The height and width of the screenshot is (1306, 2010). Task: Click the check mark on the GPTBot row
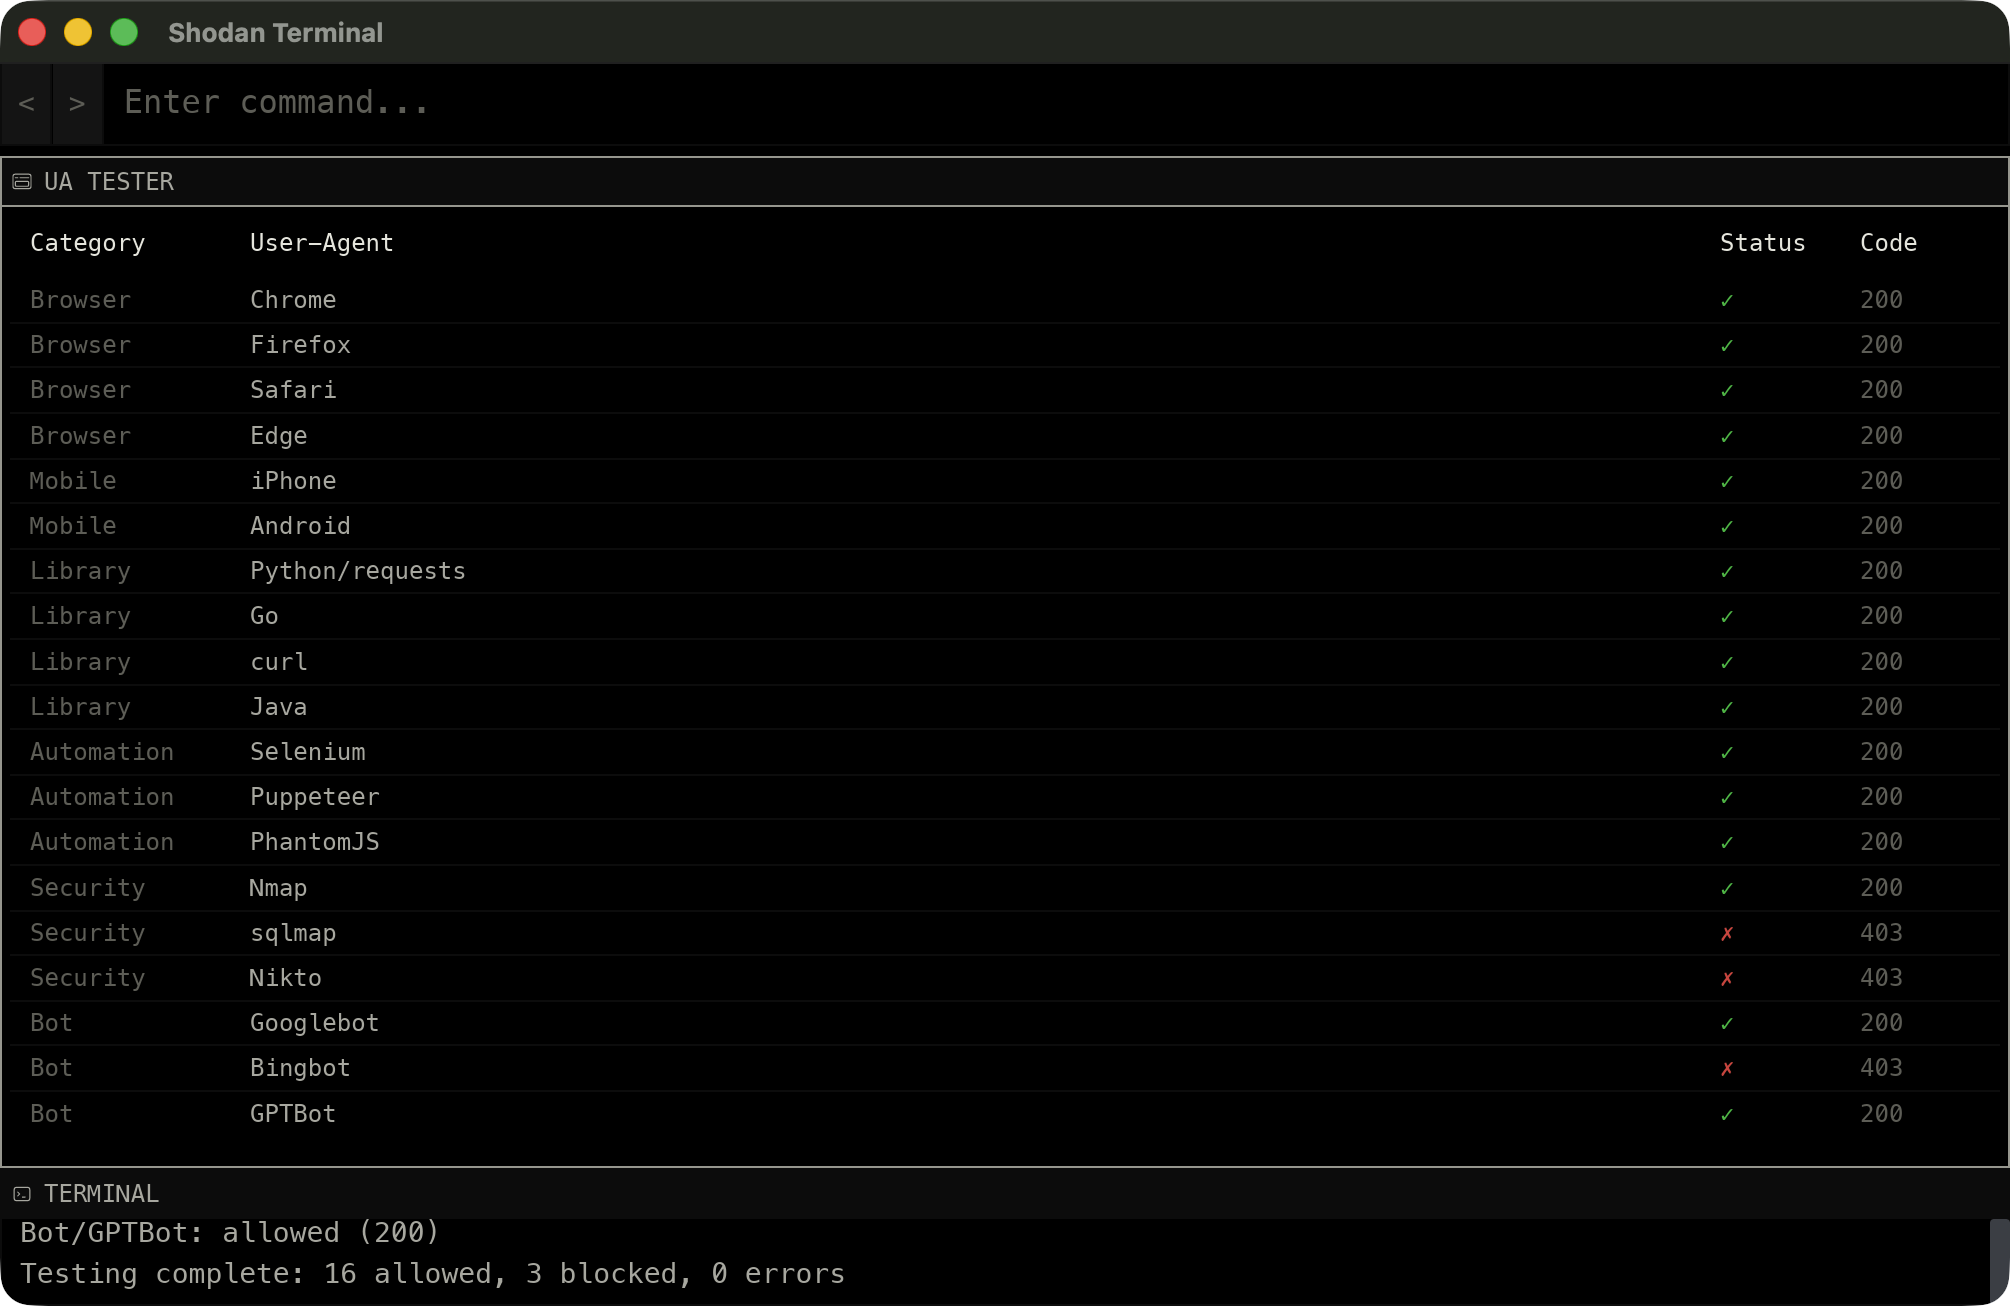tap(1727, 1113)
